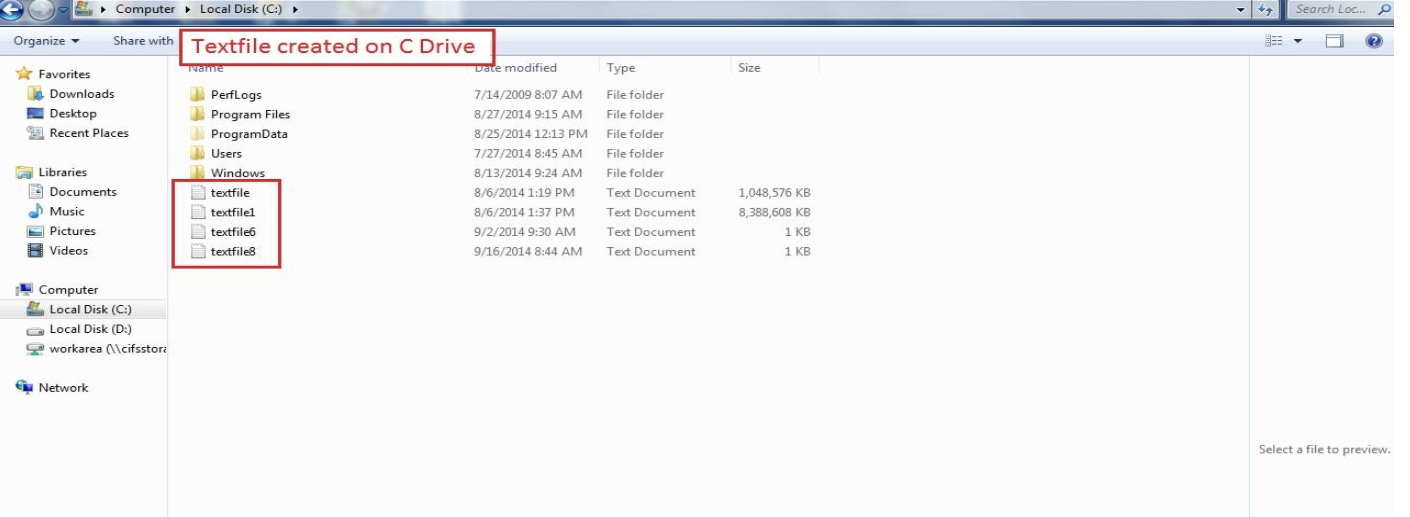Click the Back navigation arrow button
Image resolution: width=1410 pixels, height=517 pixels.
(12, 10)
